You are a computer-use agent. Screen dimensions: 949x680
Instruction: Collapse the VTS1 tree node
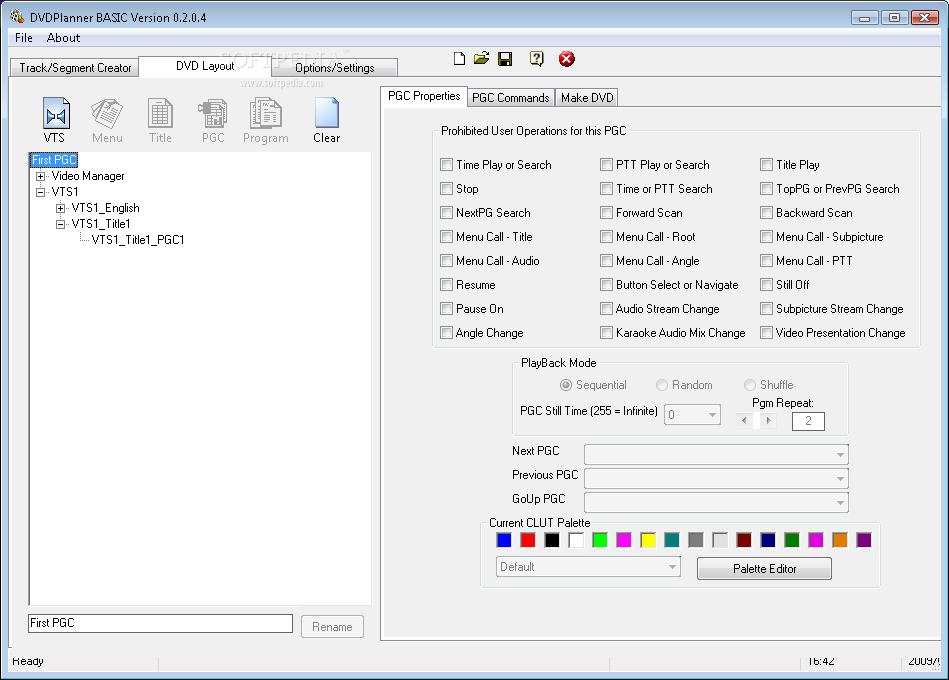pyautogui.click(x=41, y=192)
